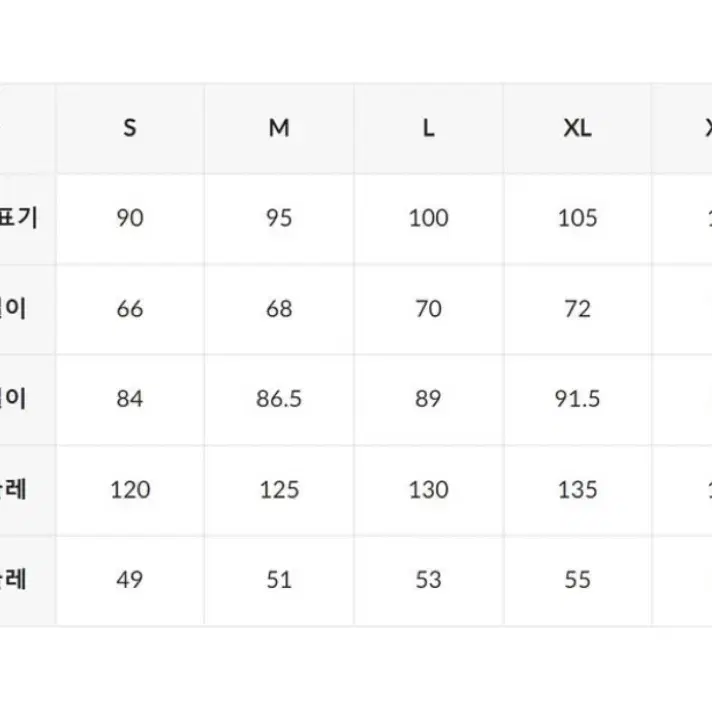Click the cell showing 95
Screen dimensions: 712x712
tap(279, 218)
